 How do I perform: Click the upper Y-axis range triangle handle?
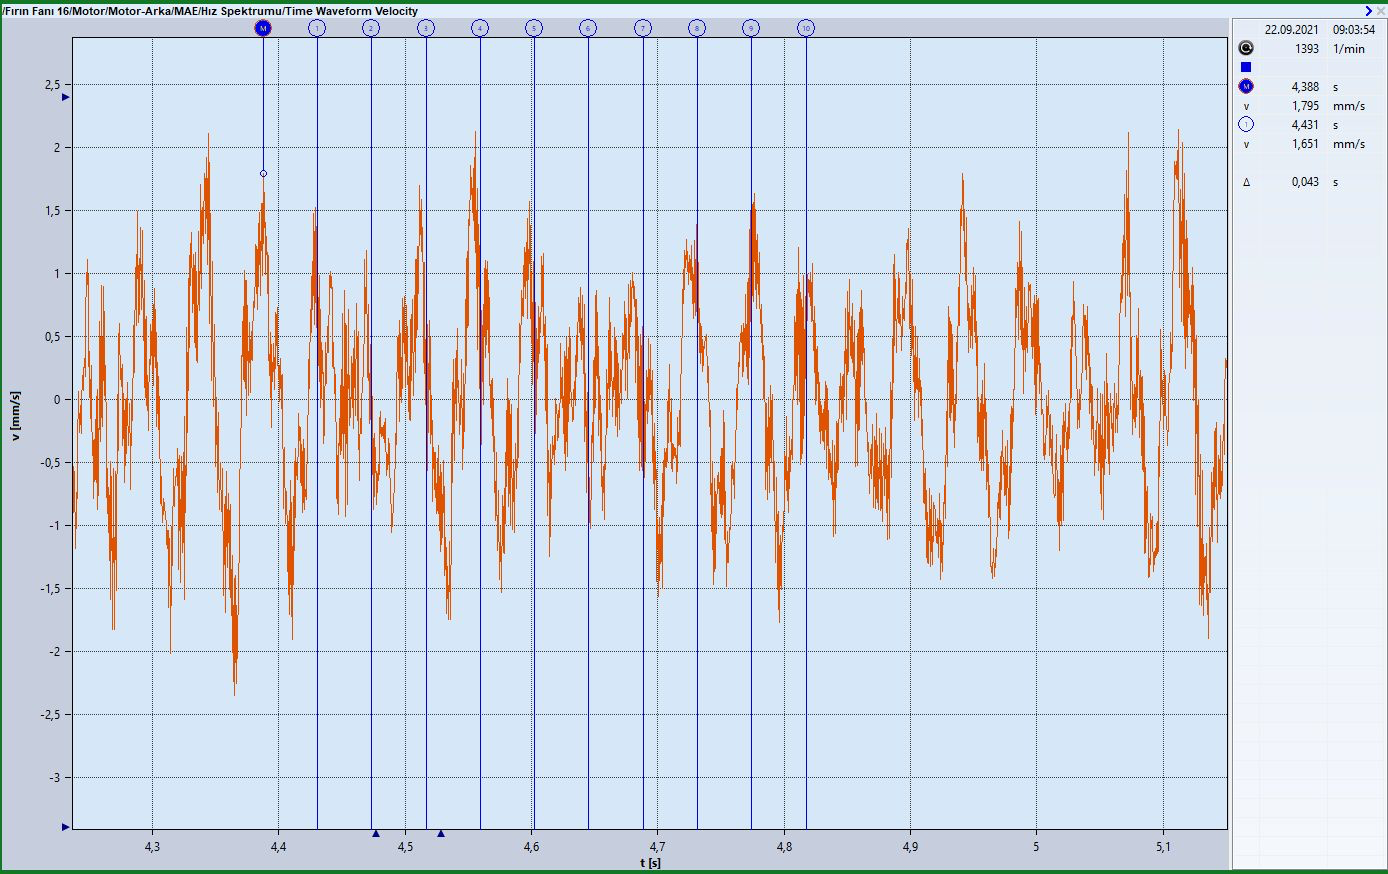coord(66,98)
